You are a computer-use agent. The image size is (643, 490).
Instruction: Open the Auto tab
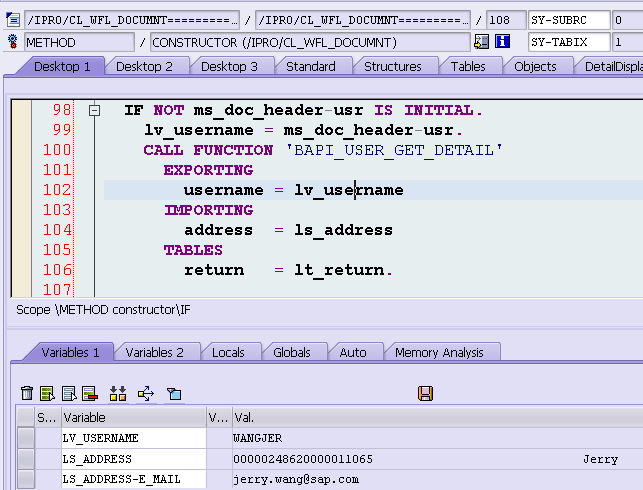coord(353,352)
